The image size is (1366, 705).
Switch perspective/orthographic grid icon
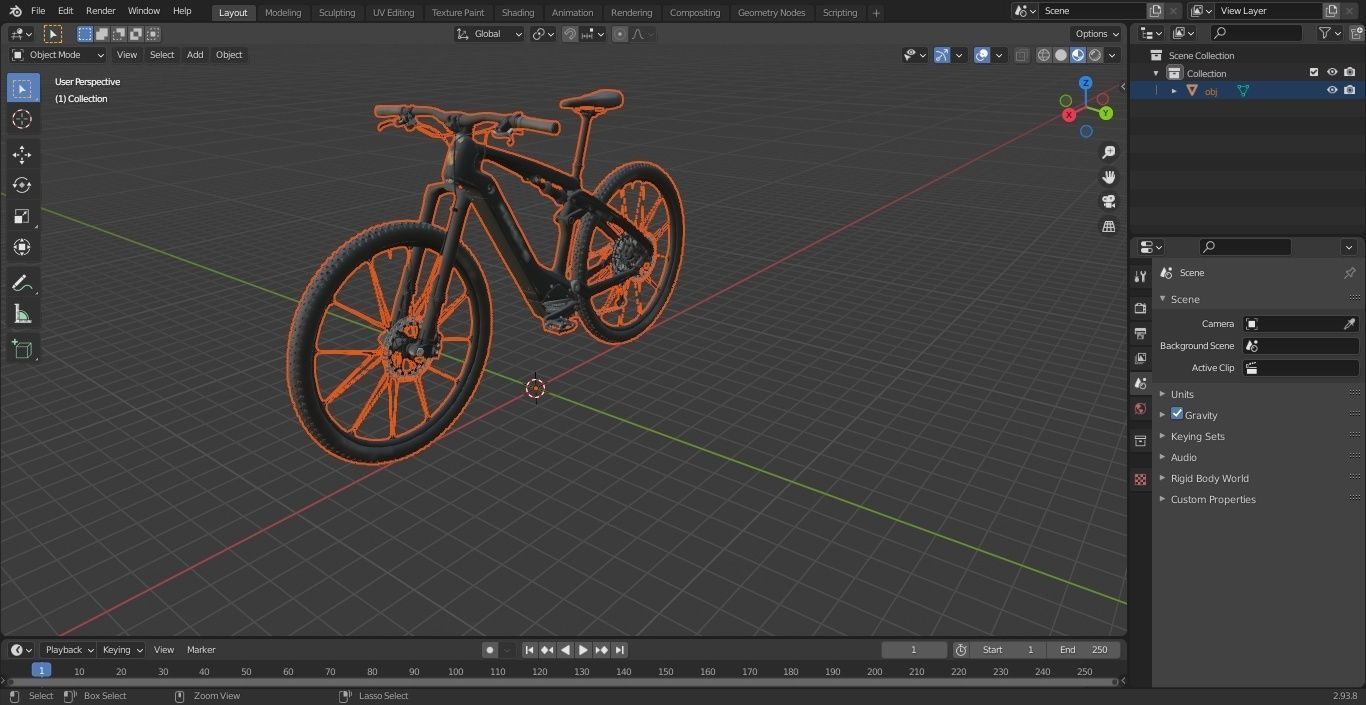pyautogui.click(x=1109, y=226)
